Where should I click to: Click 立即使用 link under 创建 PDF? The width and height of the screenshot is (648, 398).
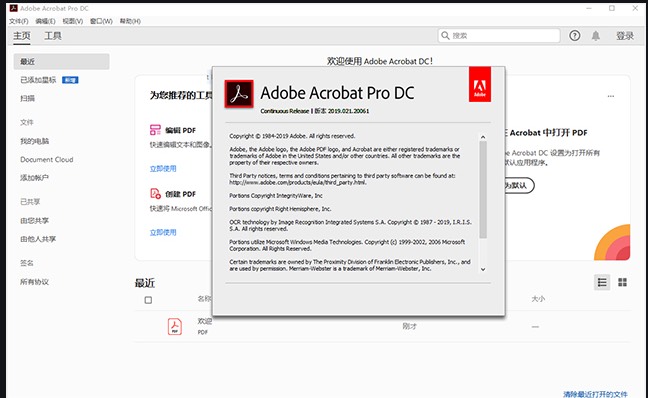pyautogui.click(x=163, y=232)
